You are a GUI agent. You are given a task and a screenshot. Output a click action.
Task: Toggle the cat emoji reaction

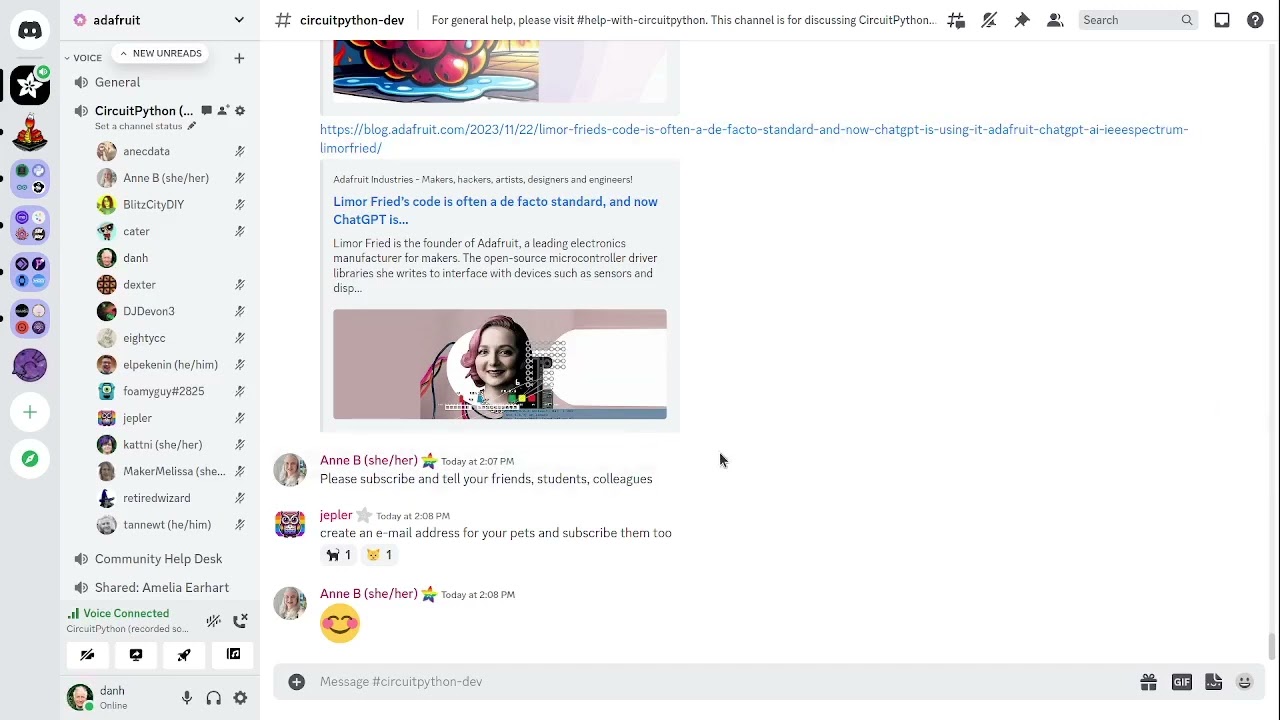coord(379,555)
